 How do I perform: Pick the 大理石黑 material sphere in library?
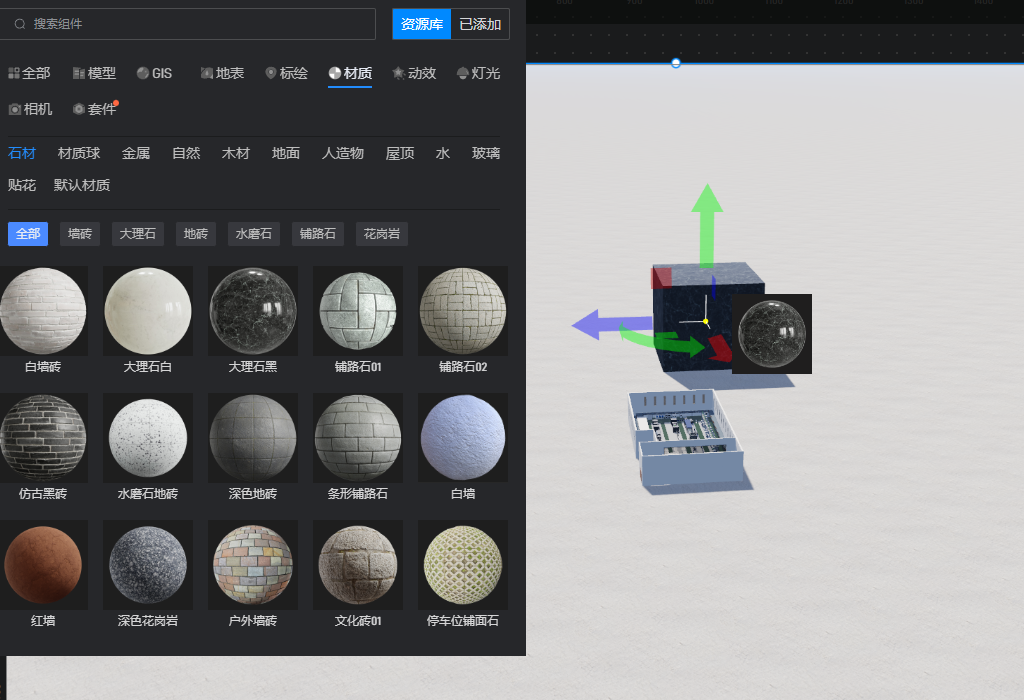coord(253,311)
